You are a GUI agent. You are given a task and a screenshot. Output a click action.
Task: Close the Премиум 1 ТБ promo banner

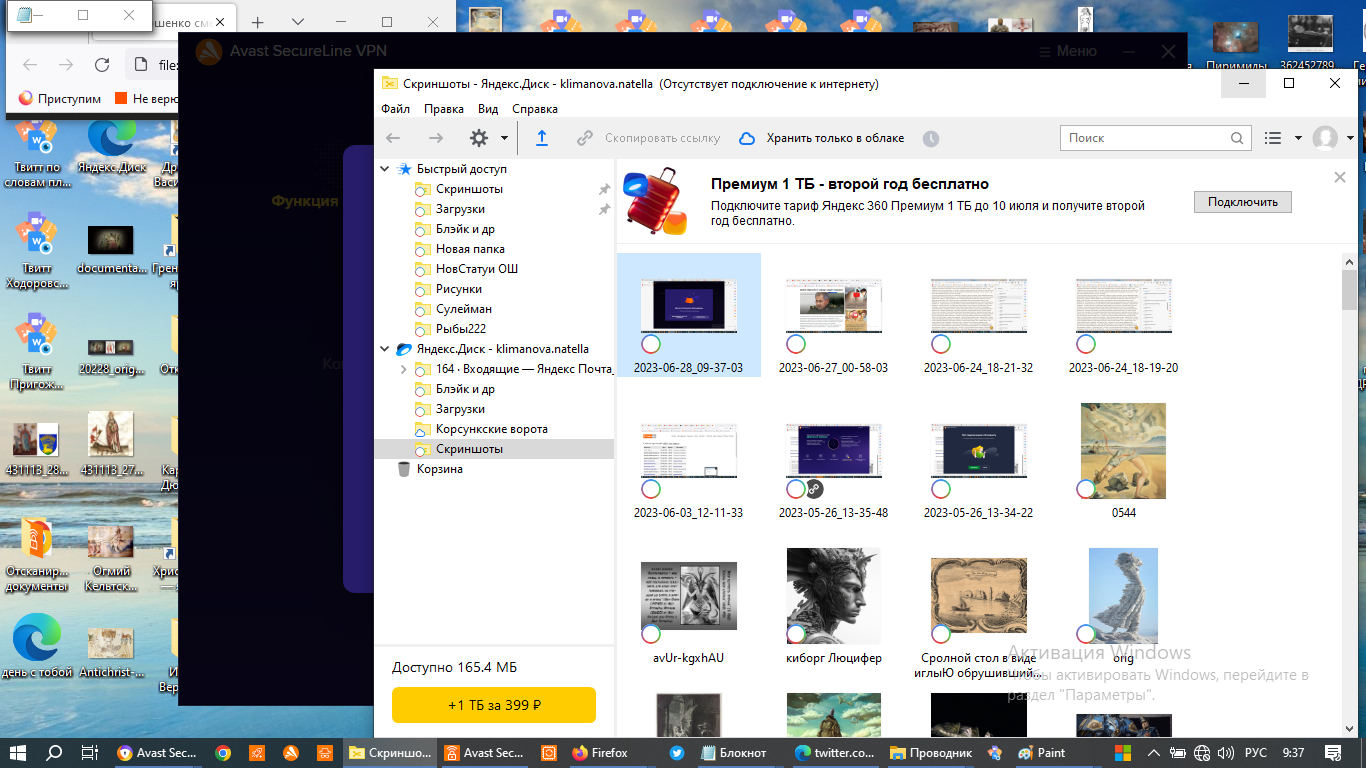pyautogui.click(x=1340, y=177)
